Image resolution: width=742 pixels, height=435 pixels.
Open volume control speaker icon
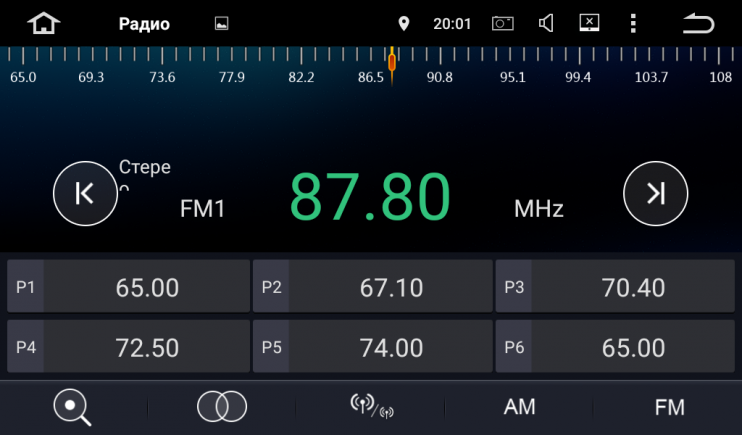(x=546, y=23)
